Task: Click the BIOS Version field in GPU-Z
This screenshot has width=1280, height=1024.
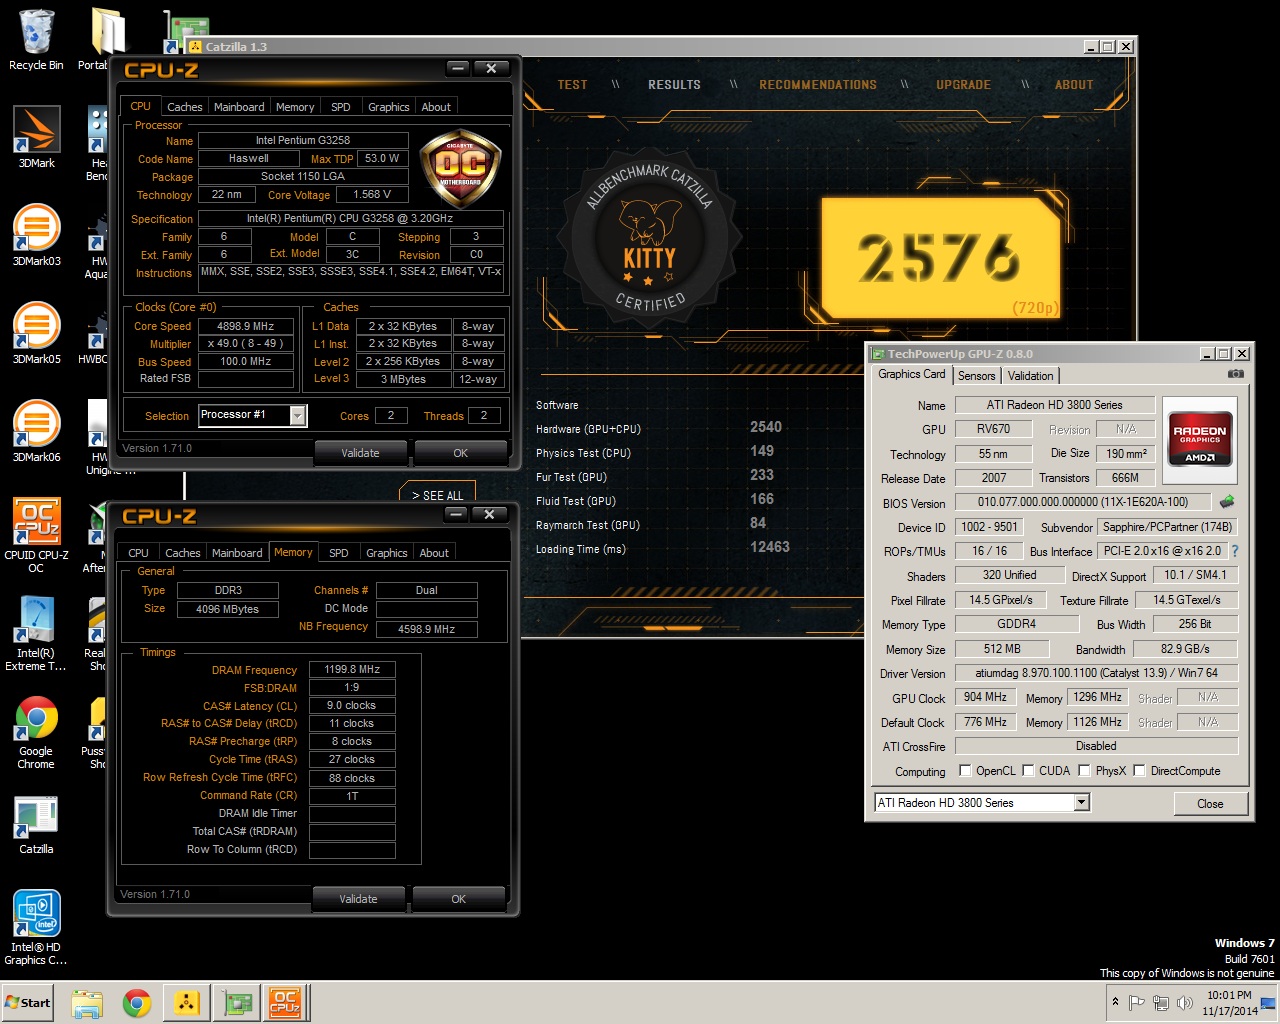Action: pyautogui.click(x=1084, y=502)
